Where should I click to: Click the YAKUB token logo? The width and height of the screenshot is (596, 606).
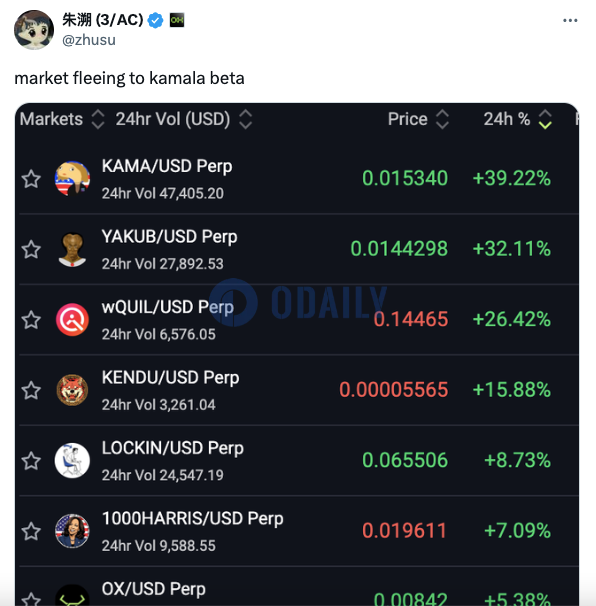(72, 249)
